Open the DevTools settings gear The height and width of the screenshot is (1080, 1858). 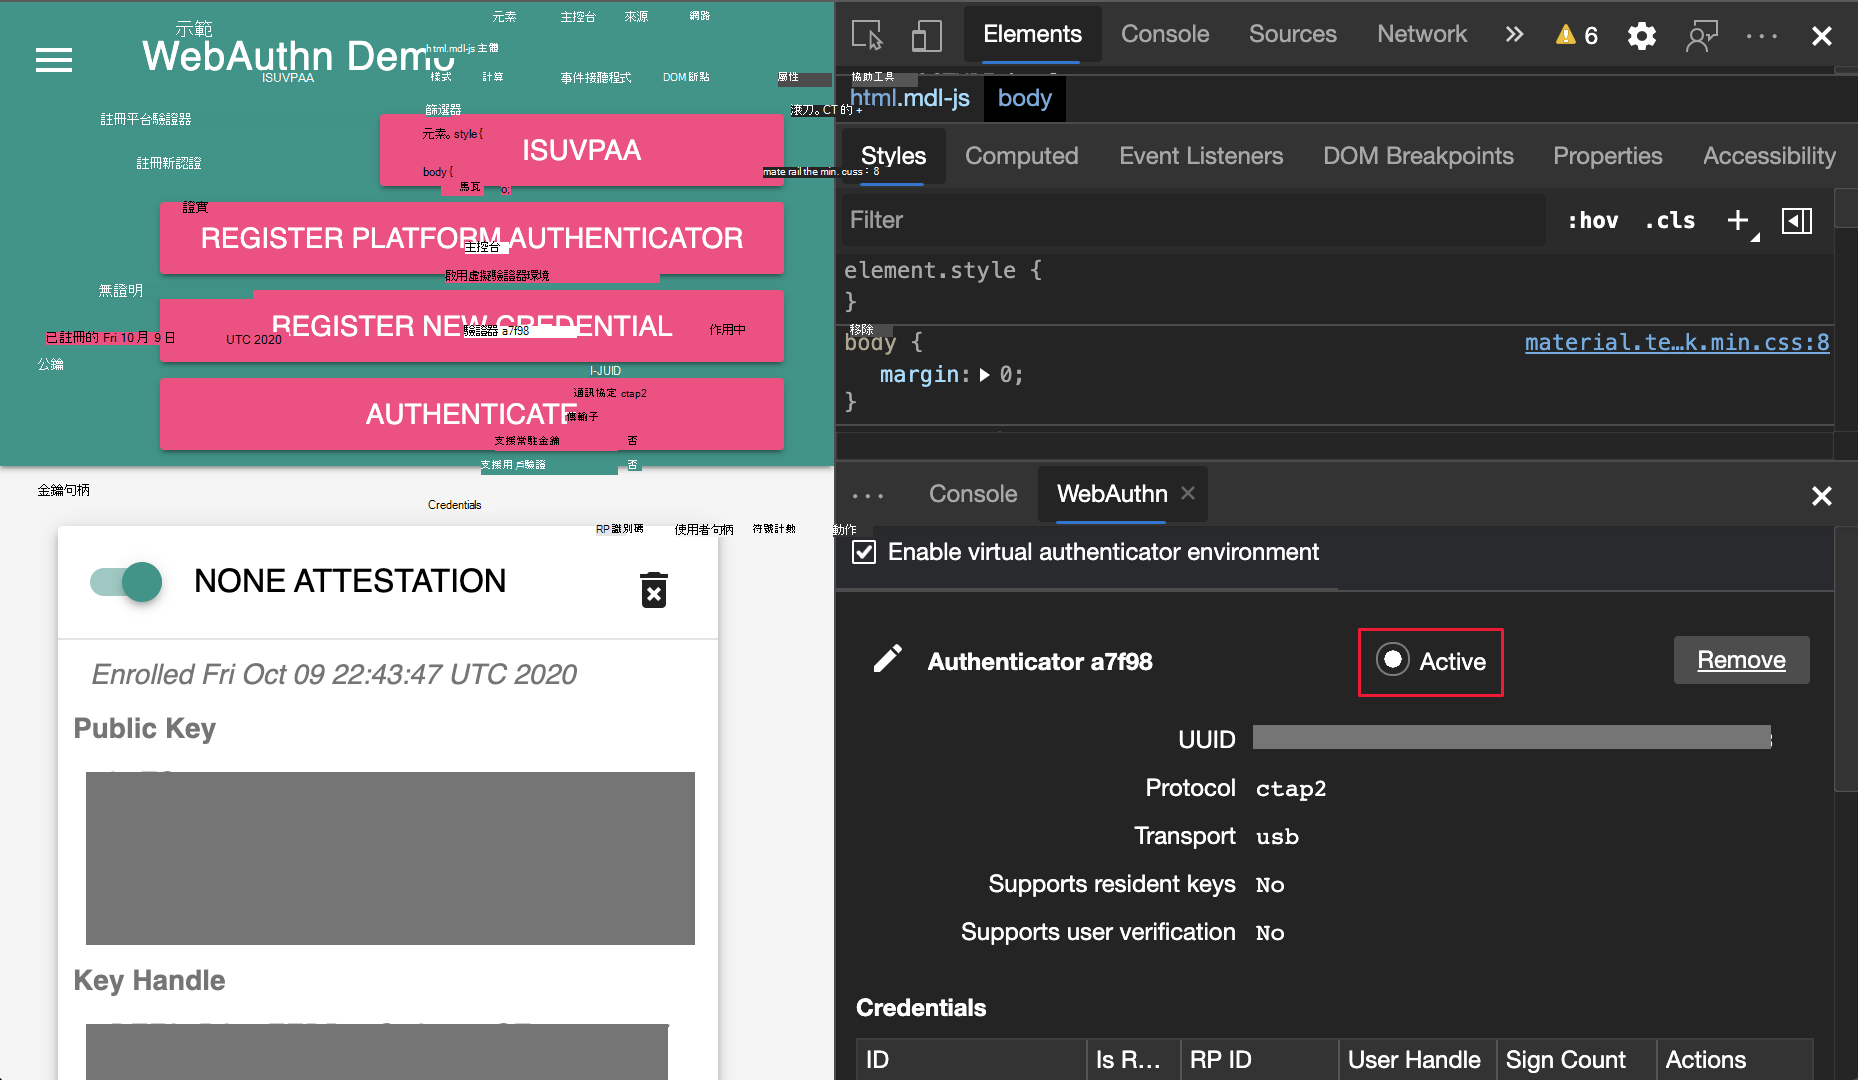coord(1641,35)
